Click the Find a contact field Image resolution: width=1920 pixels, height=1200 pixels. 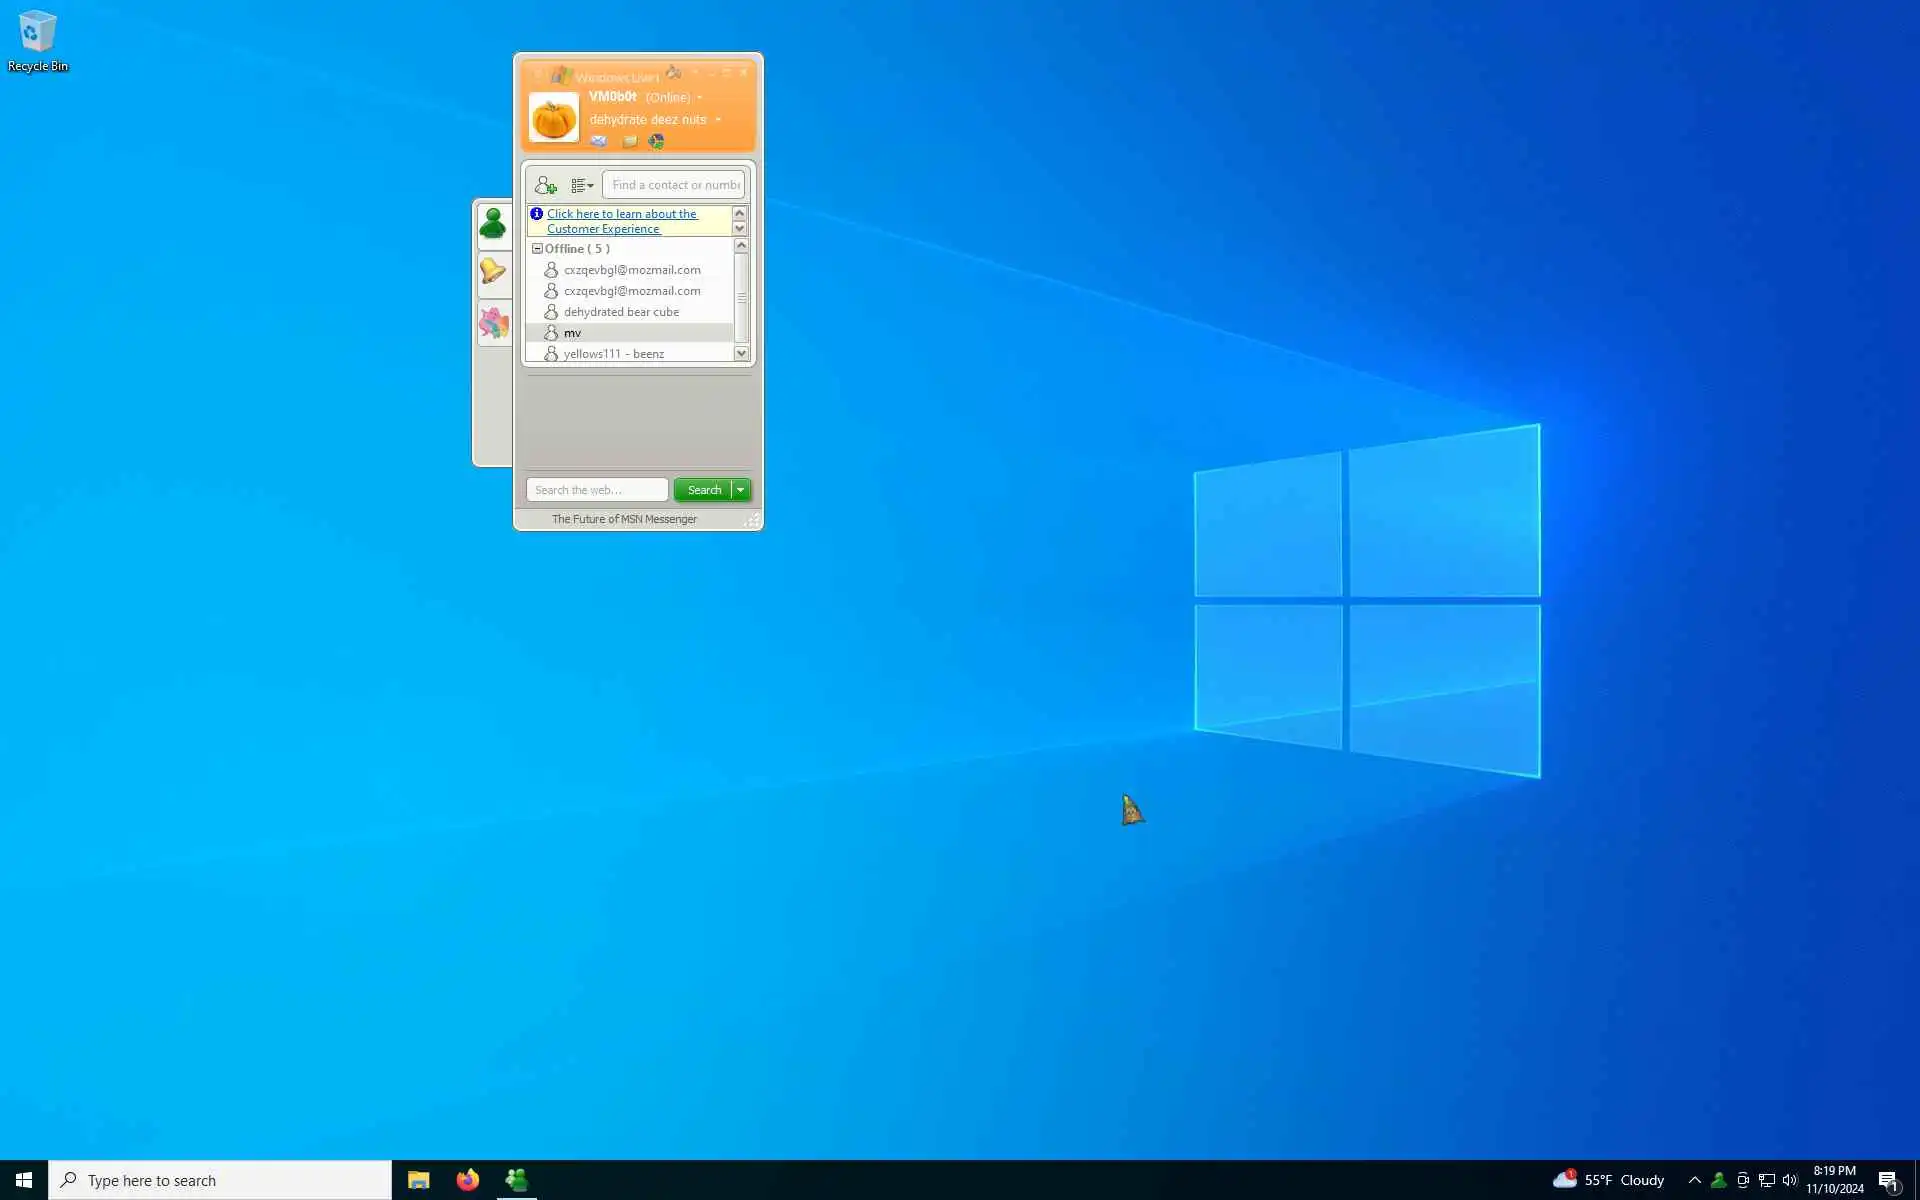tap(675, 185)
